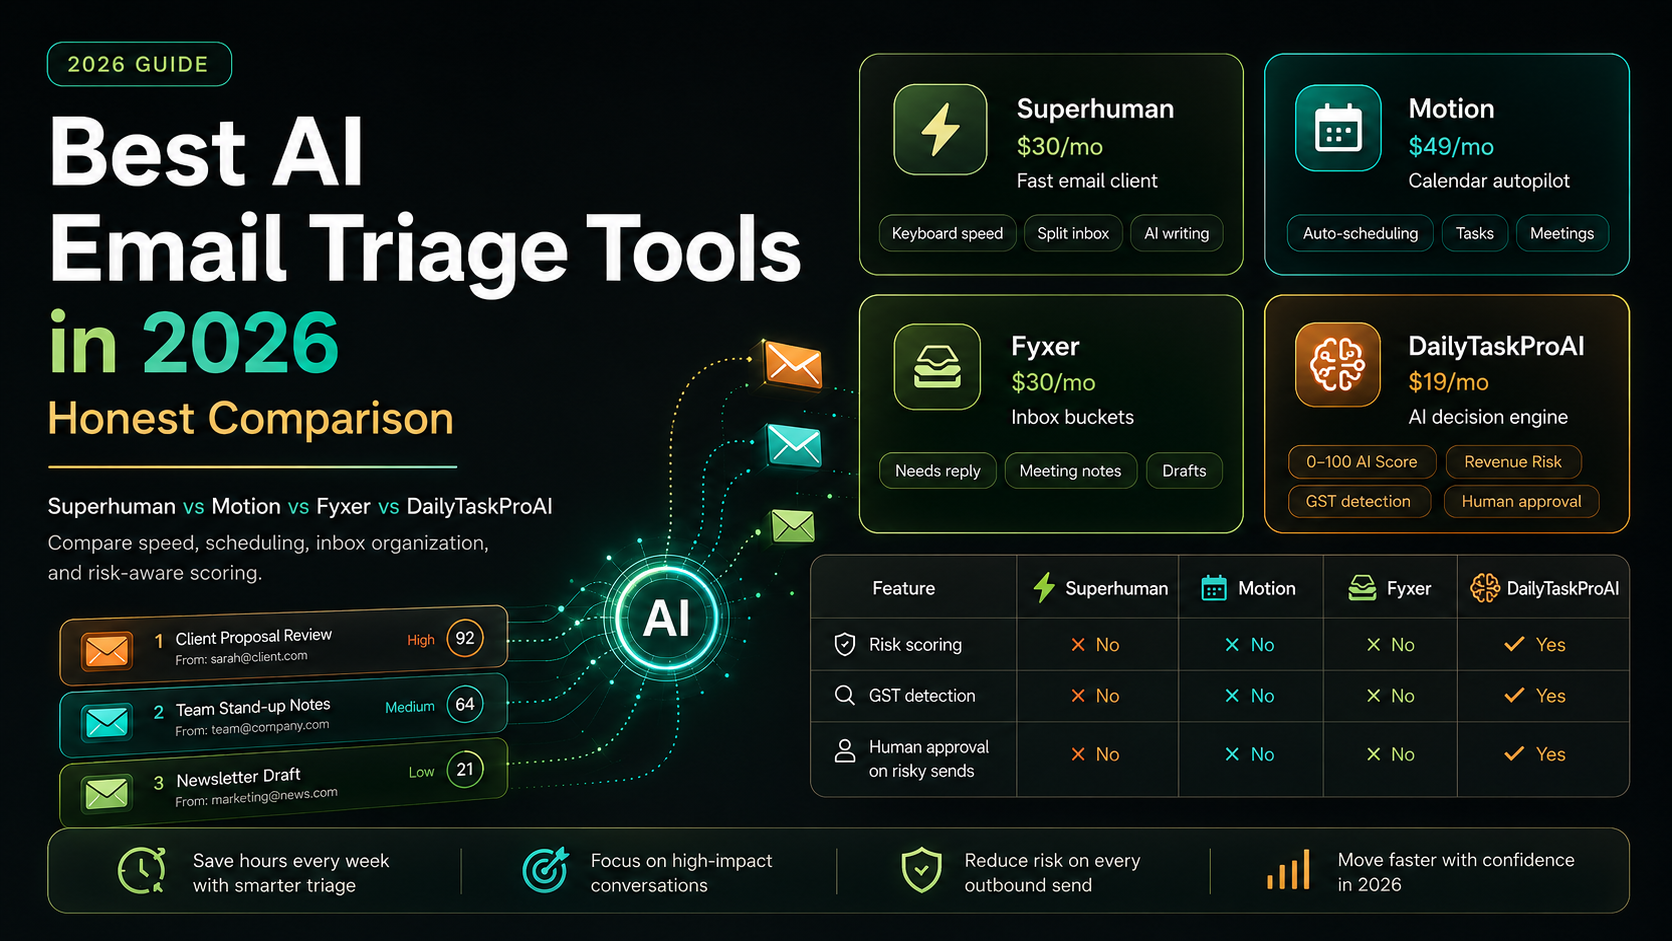Click Motion's X No for GST detection
Viewport: 1672px width, 941px height.
[1250, 696]
